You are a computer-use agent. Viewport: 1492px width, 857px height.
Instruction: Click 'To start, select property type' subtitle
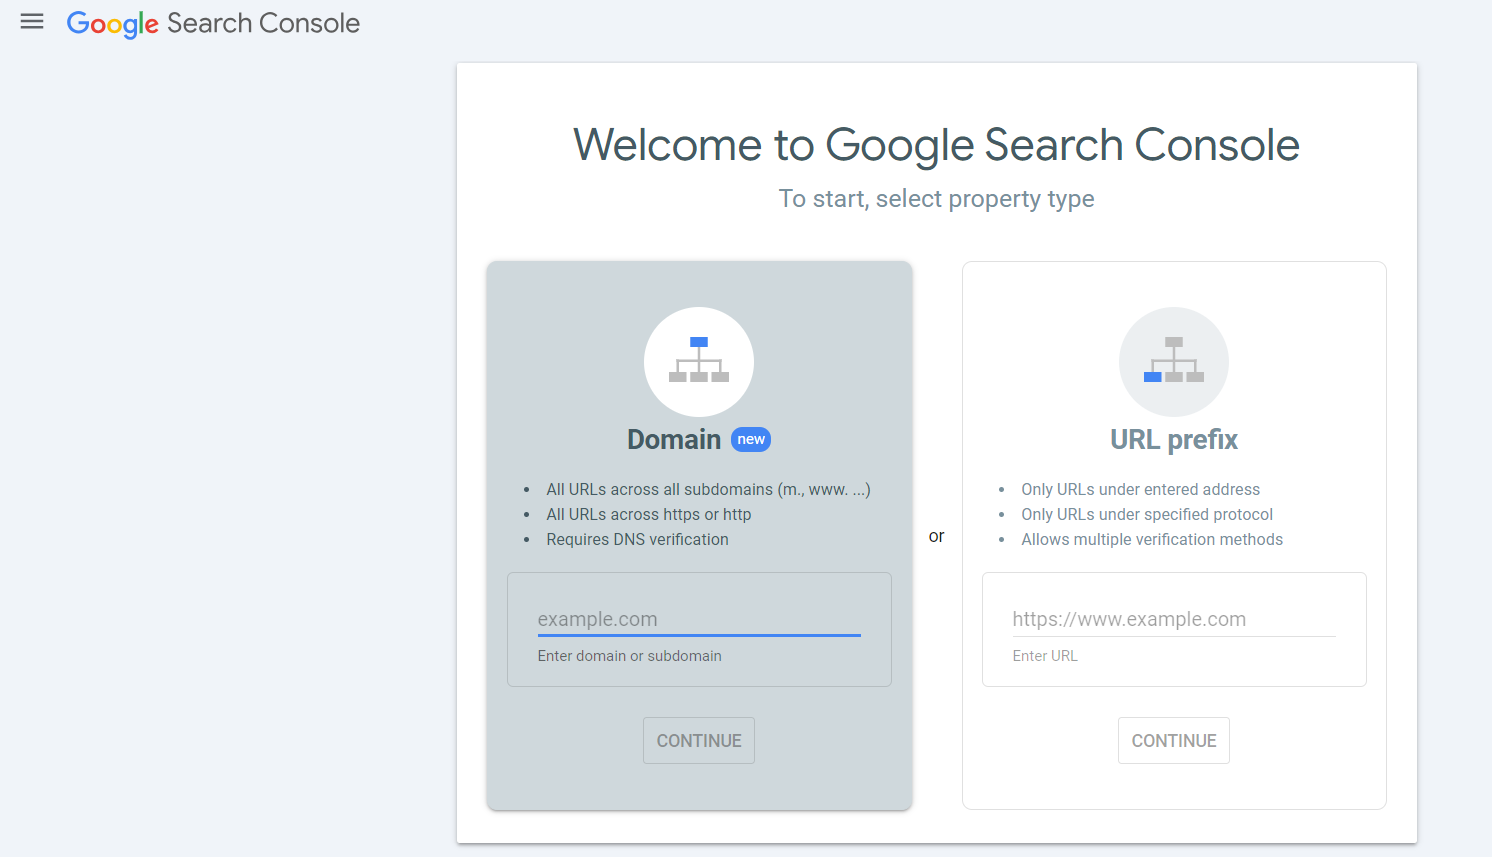point(936,199)
